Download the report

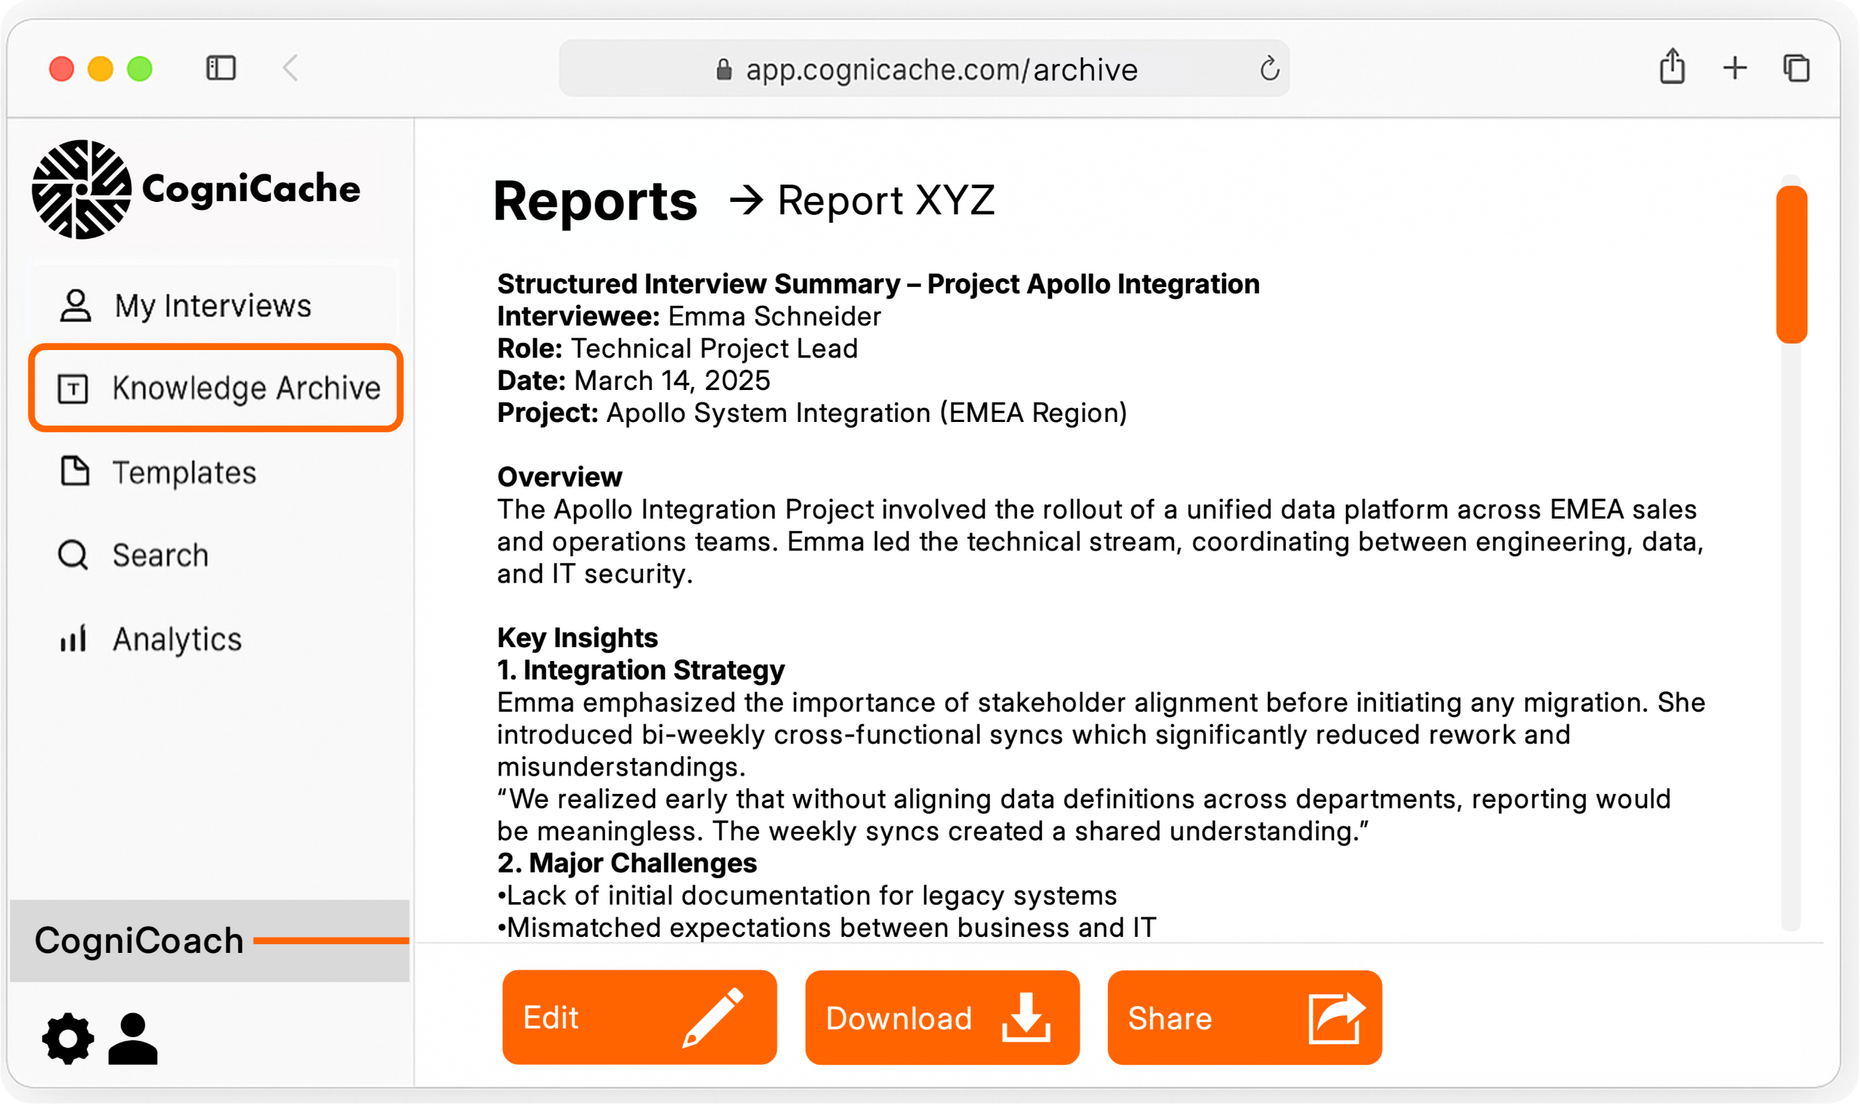click(x=941, y=1017)
